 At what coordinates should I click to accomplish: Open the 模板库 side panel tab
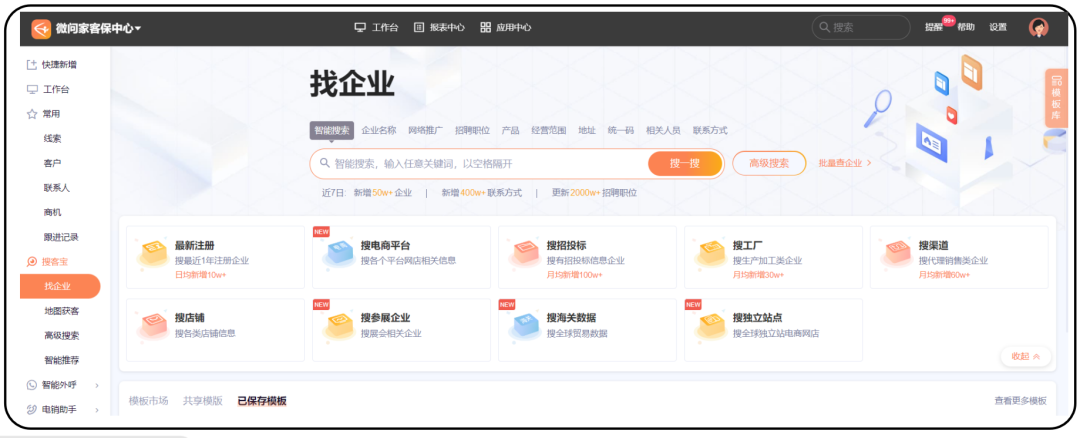(1055, 98)
